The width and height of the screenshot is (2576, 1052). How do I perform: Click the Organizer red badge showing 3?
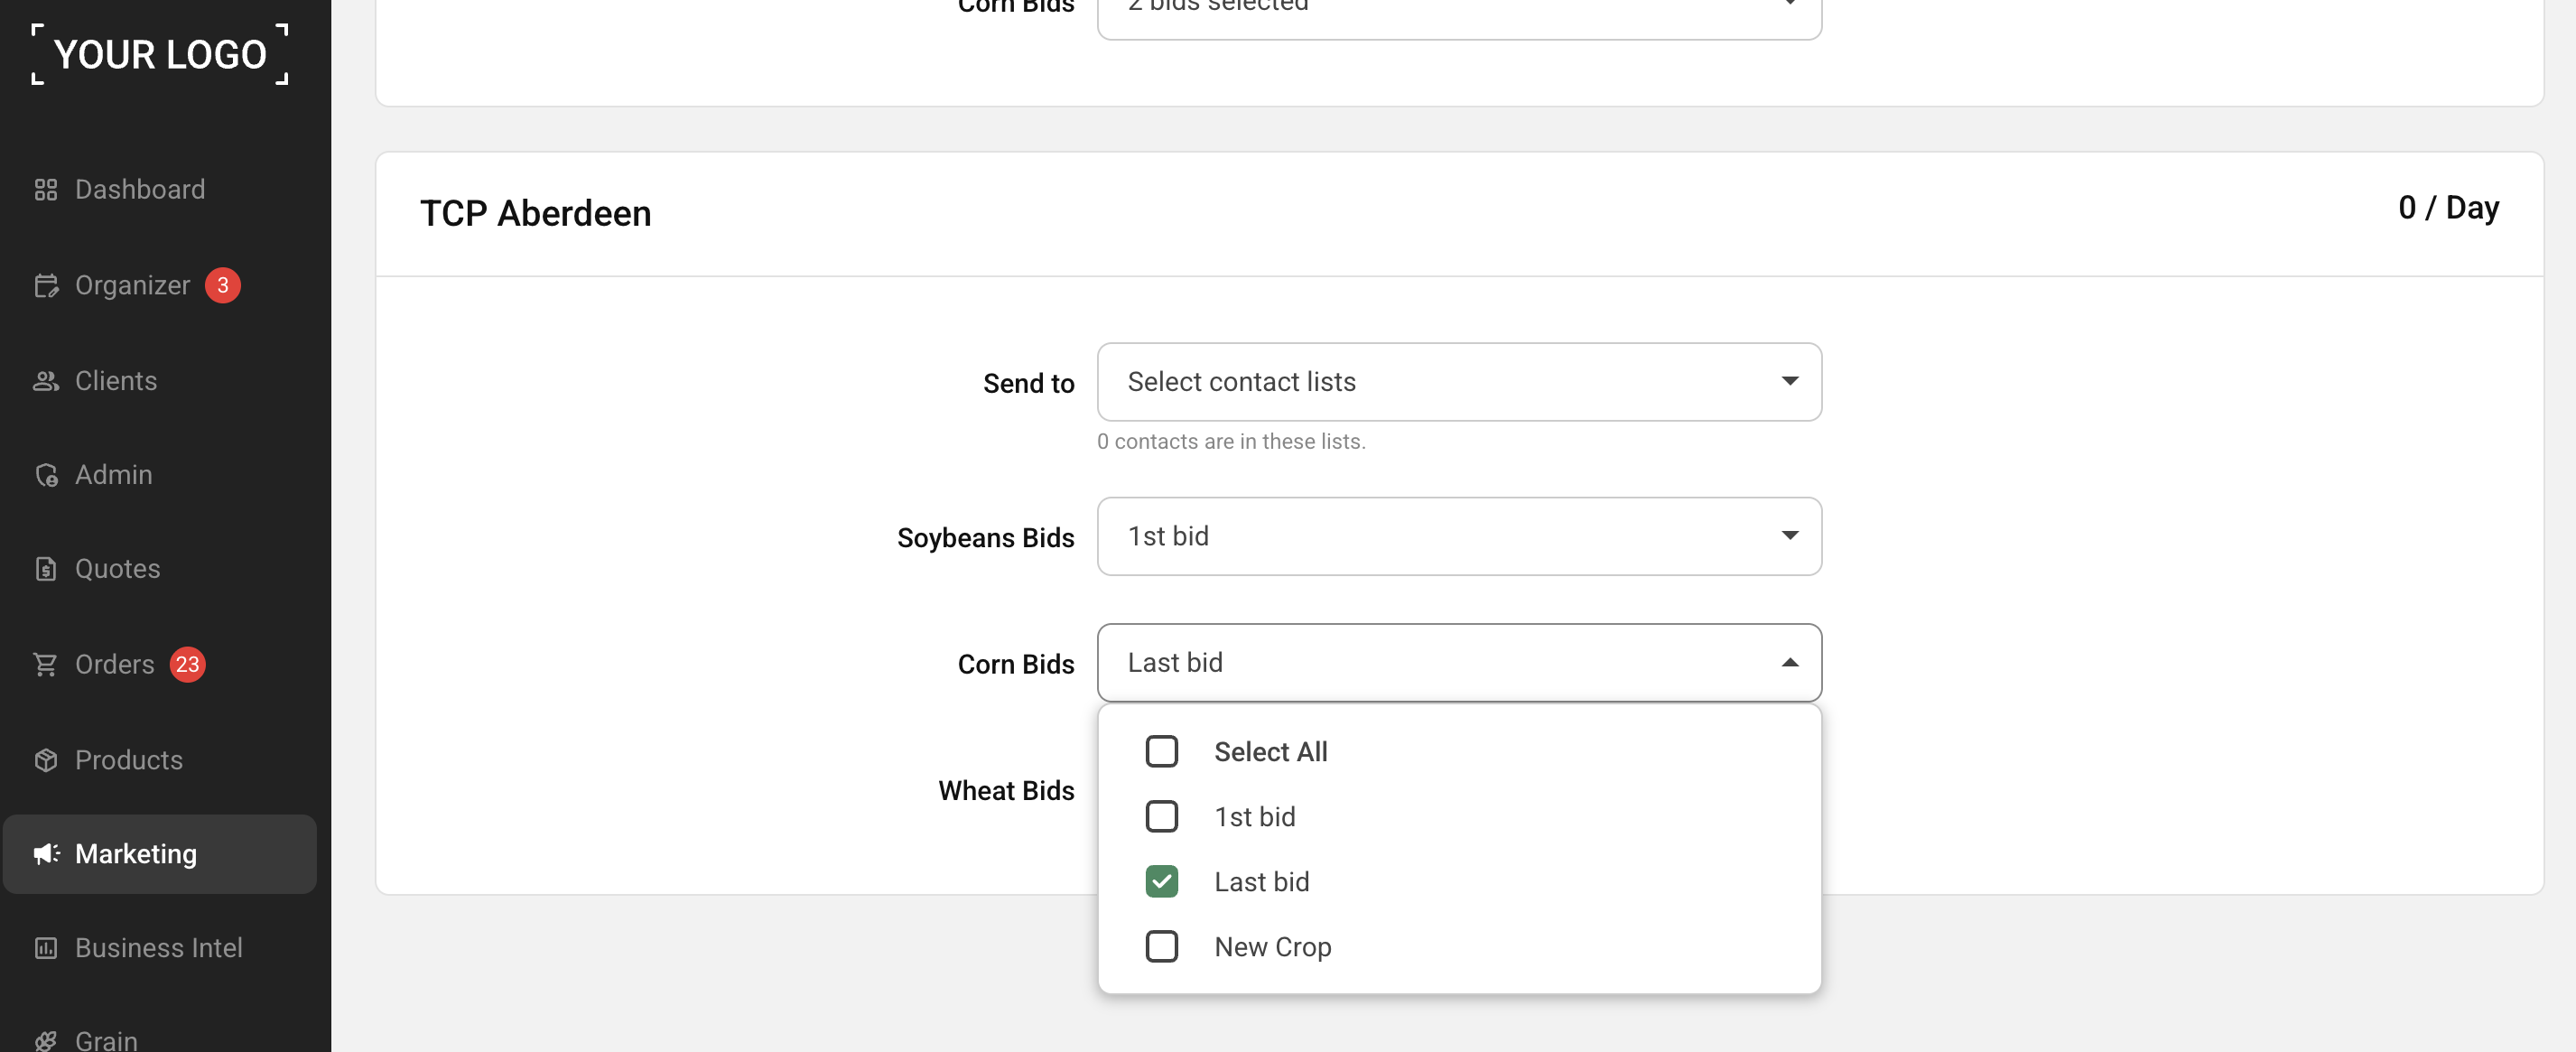pyautogui.click(x=223, y=285)
